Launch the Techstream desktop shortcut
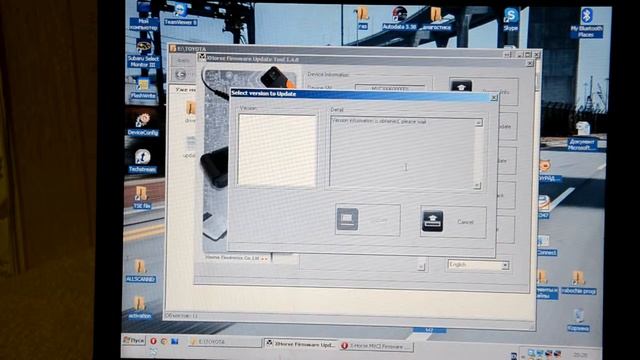The image size is (640, 360). (x=142, y=161)
